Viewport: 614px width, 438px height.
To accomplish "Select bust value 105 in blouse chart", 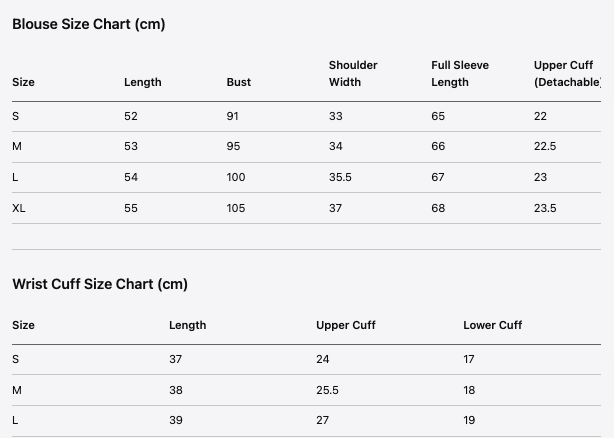I will pos(236,208).
